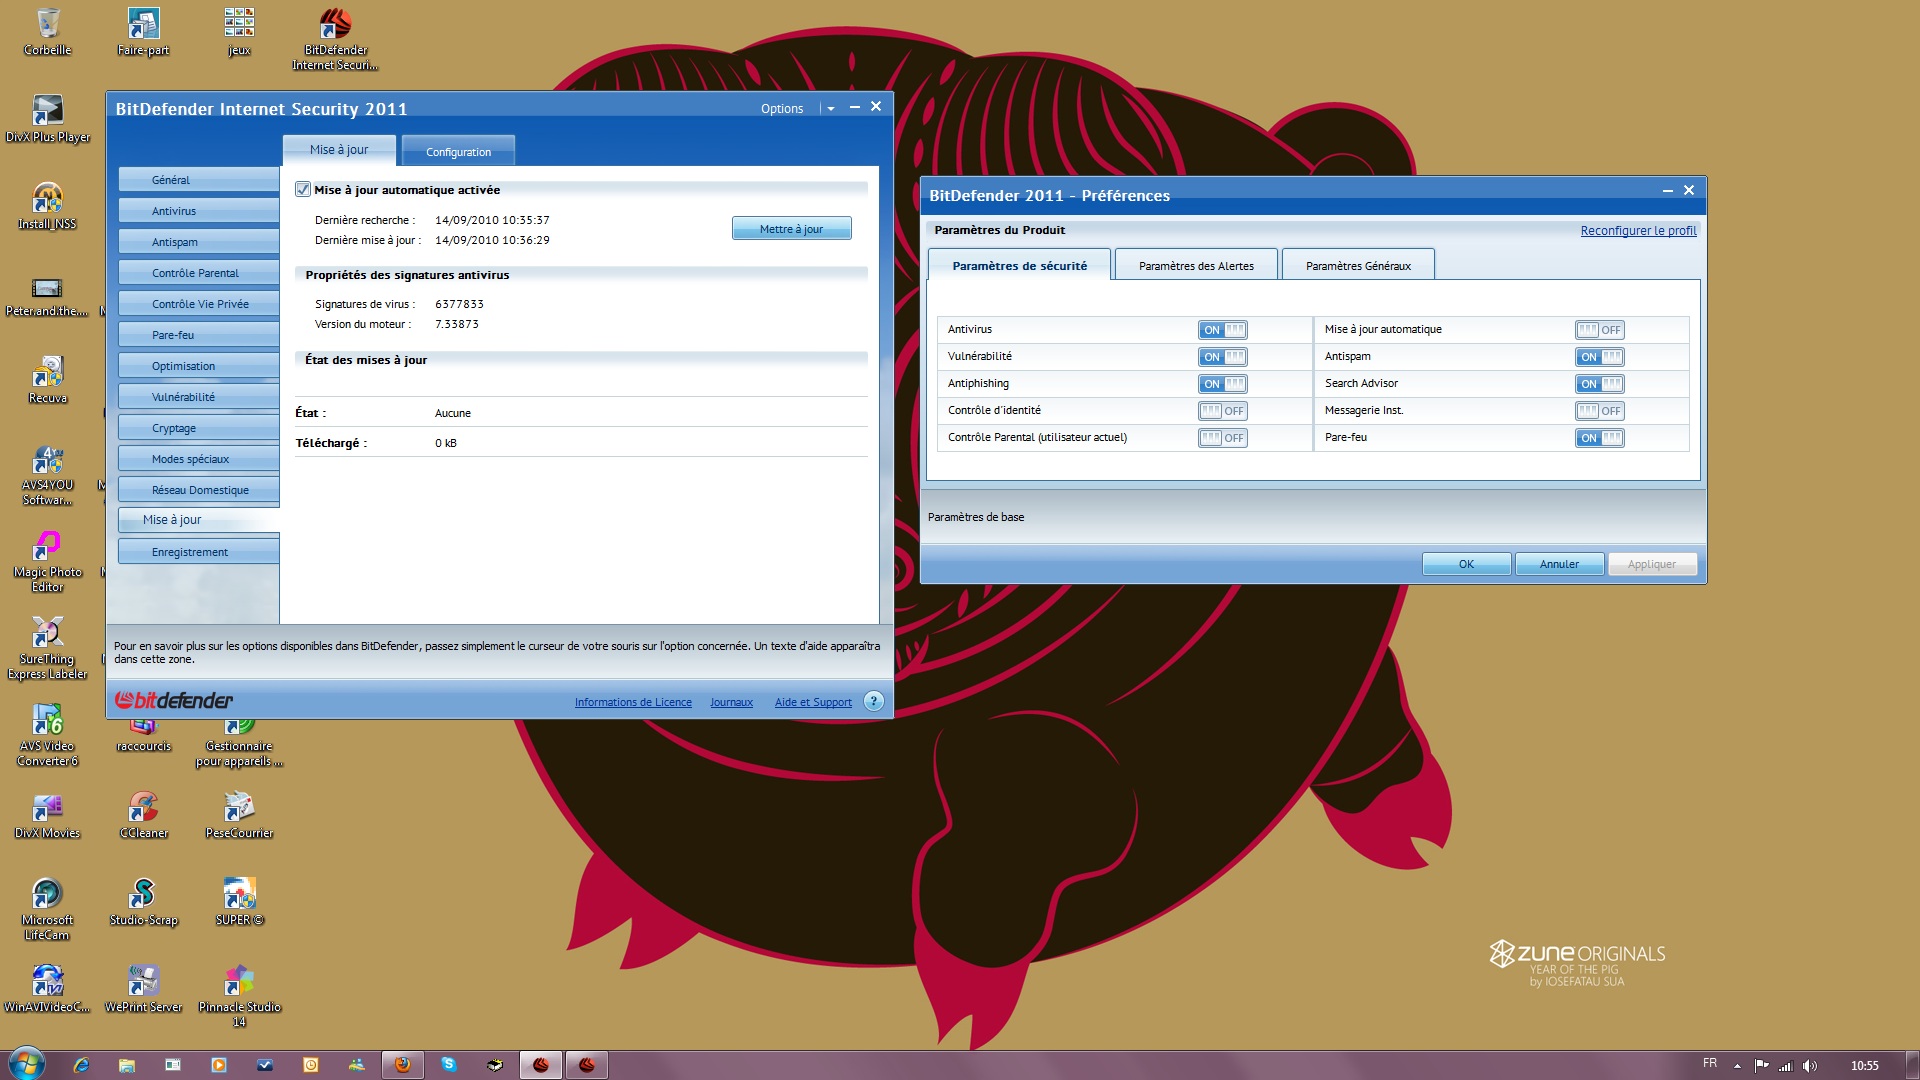Screen dimensions: 1920x1080
Task: Open the Général section in the sidebar
Action: point(198,180)
